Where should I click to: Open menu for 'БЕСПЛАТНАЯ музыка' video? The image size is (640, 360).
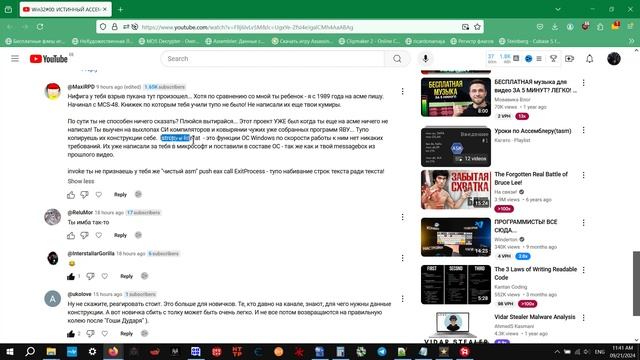[584, 83]
